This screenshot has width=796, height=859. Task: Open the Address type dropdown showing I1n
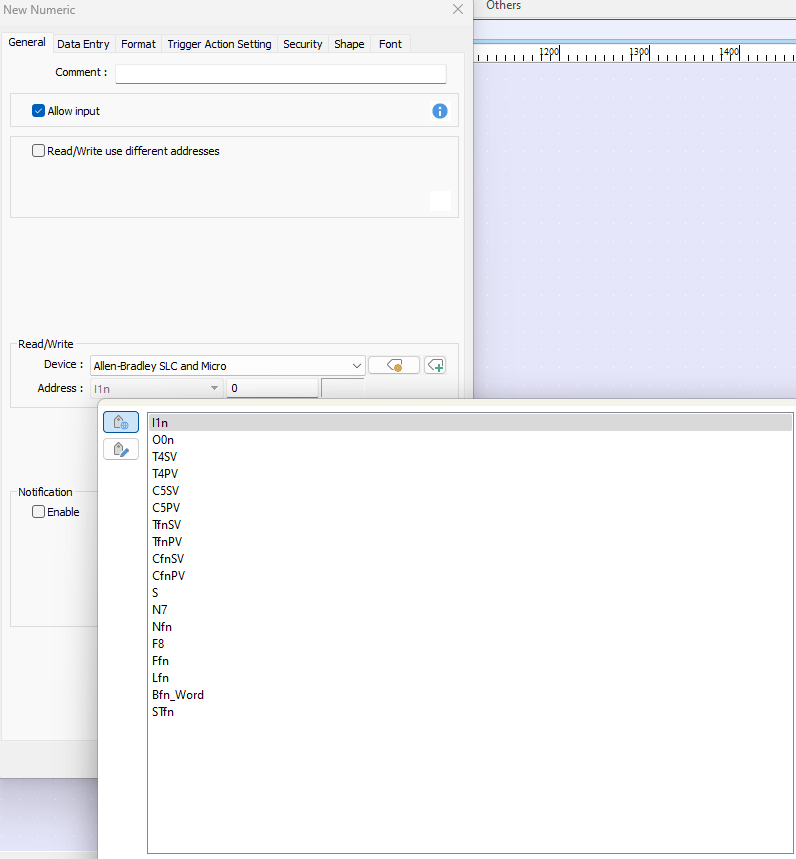[x=157, y=388]
